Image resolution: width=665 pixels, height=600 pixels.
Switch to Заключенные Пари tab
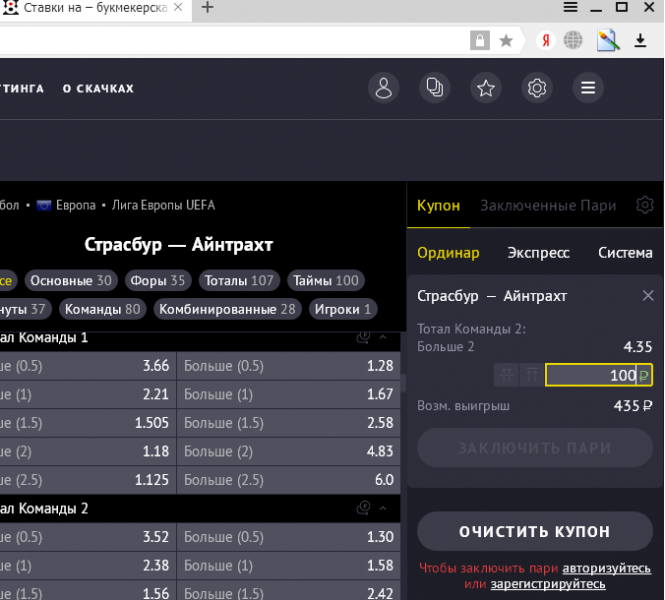coord(548,205)
